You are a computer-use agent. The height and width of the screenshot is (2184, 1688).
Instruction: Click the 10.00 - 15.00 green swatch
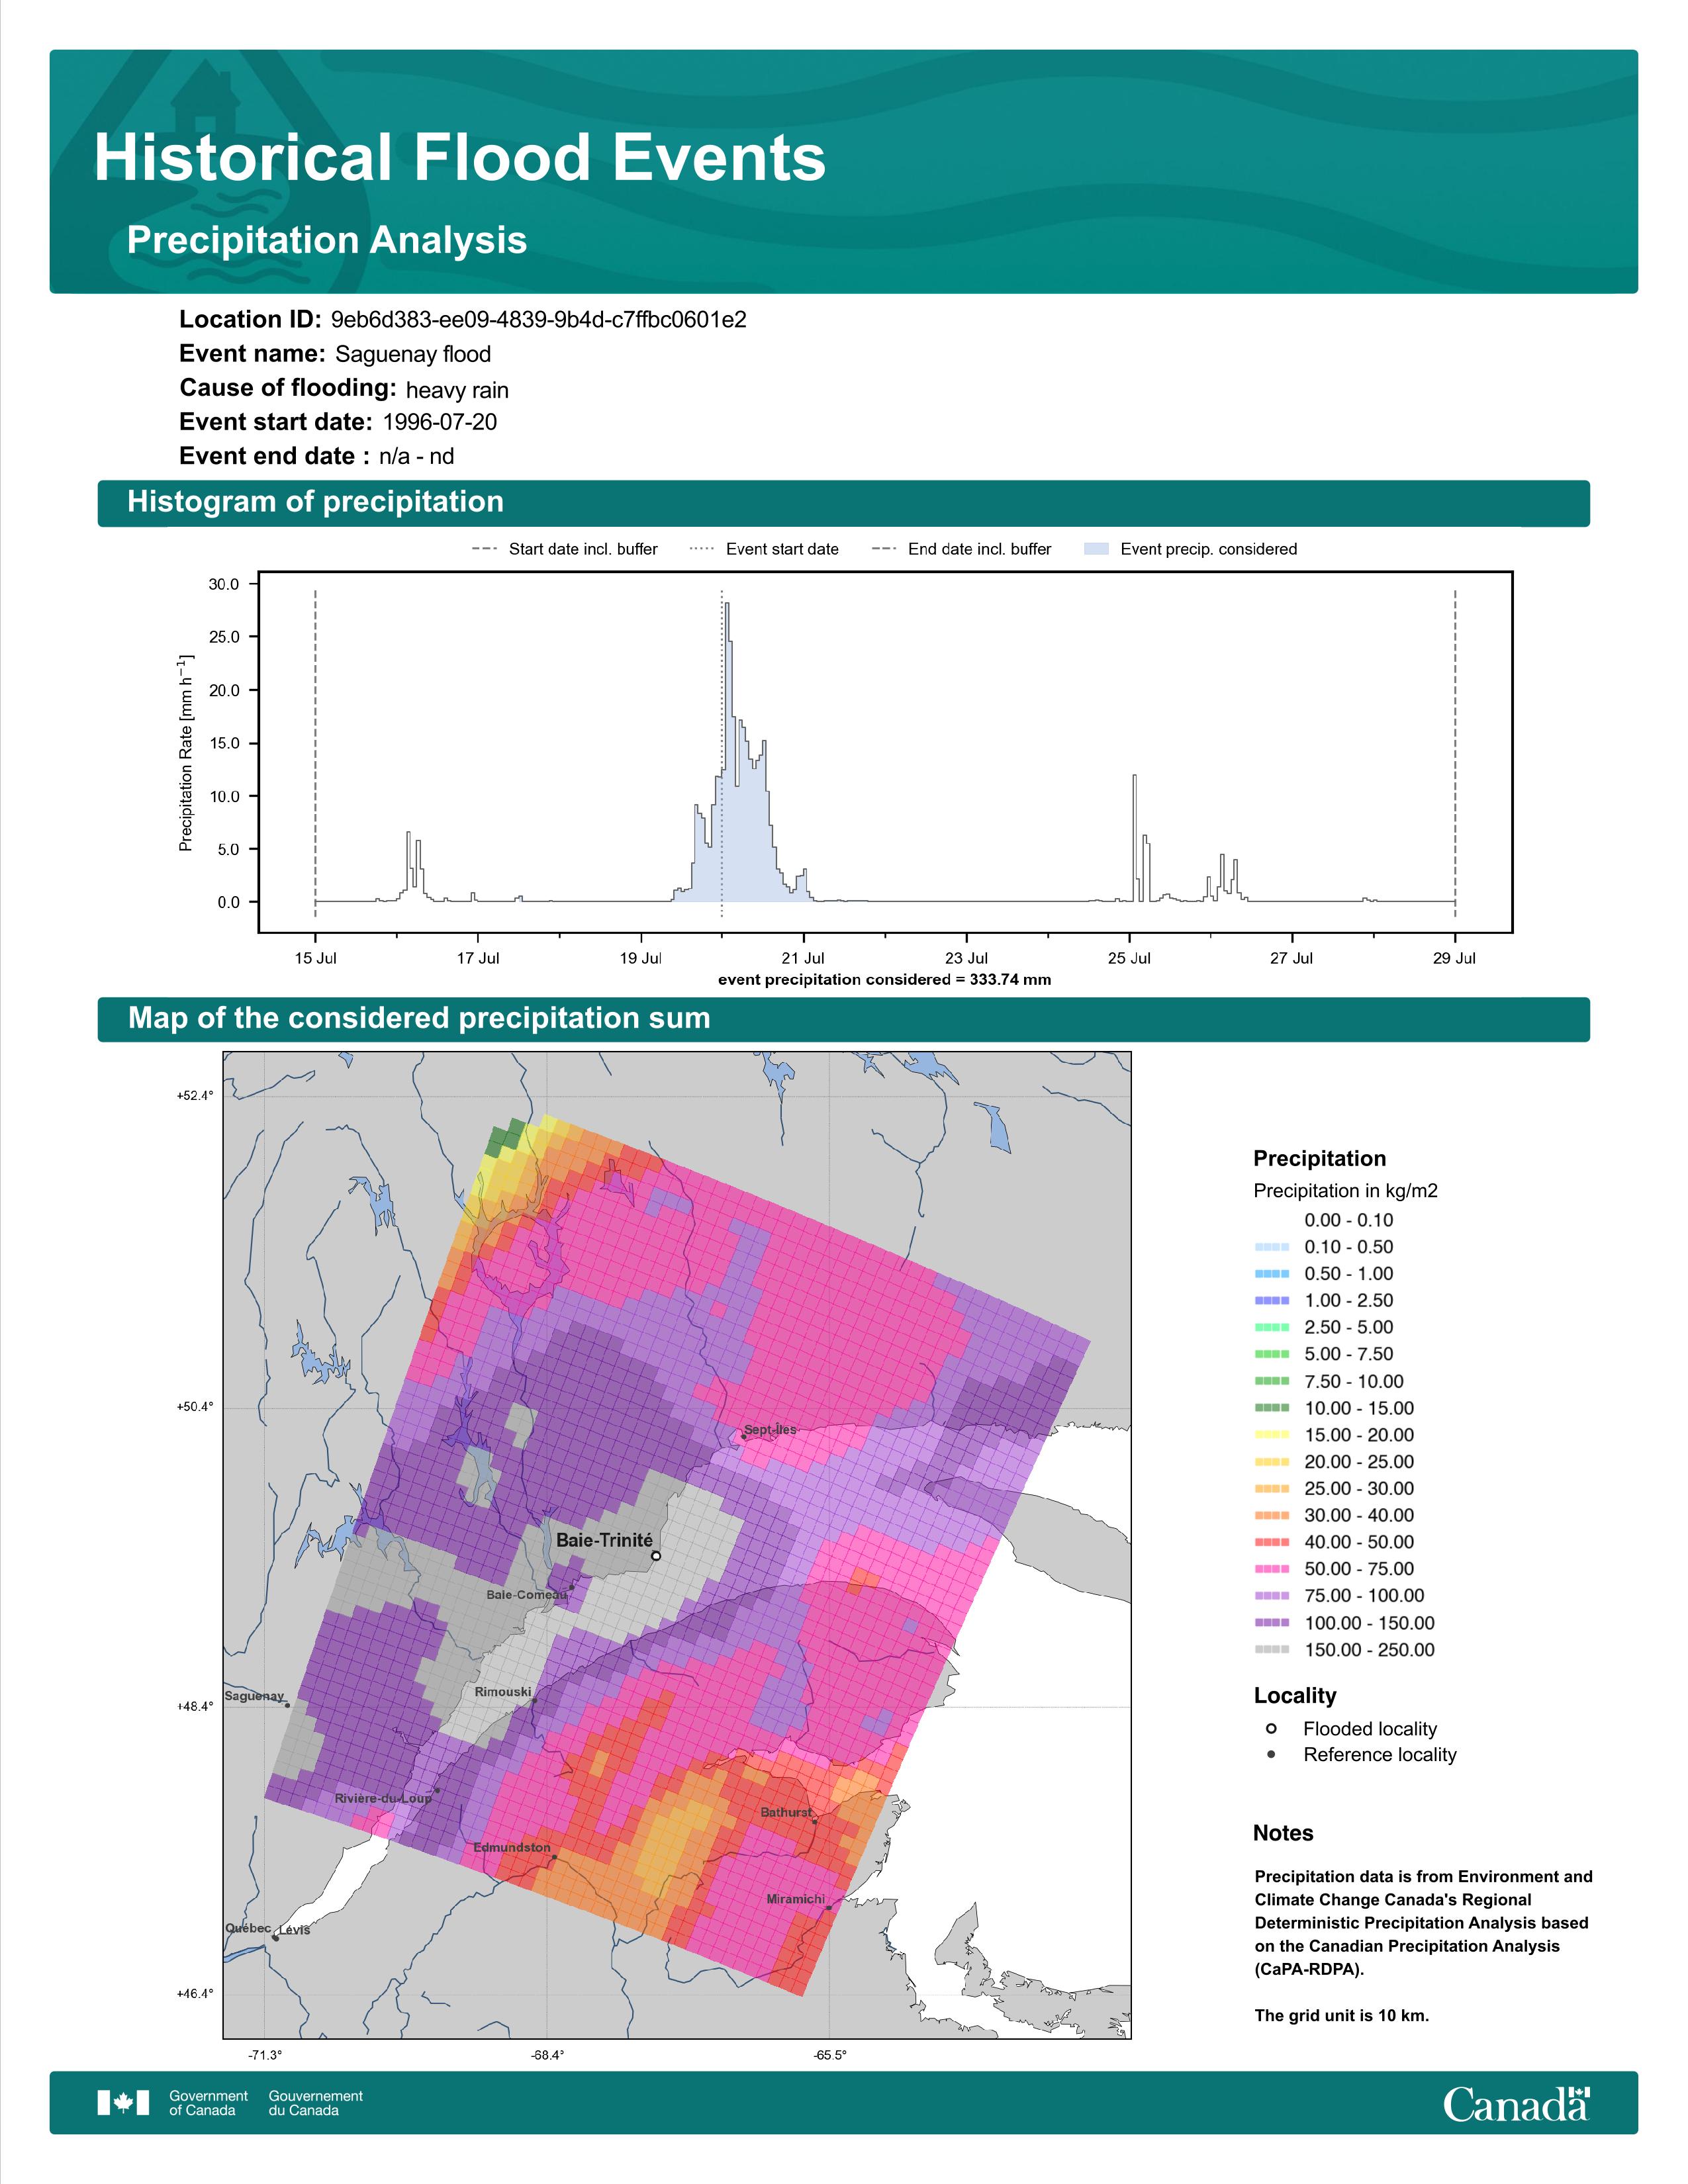point(1271,1408)
